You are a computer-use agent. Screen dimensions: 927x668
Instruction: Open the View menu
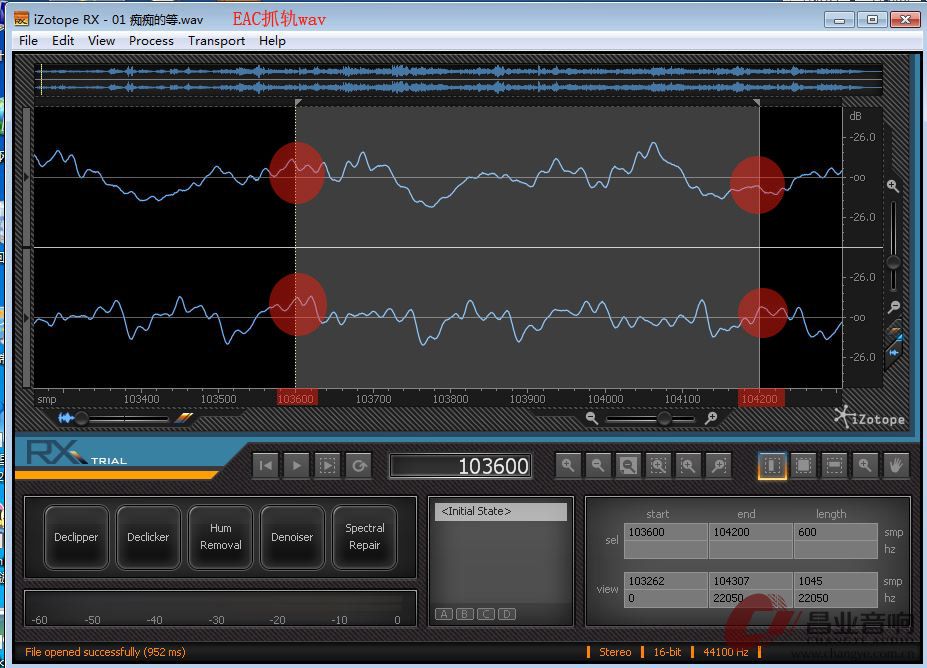point(101,41)
